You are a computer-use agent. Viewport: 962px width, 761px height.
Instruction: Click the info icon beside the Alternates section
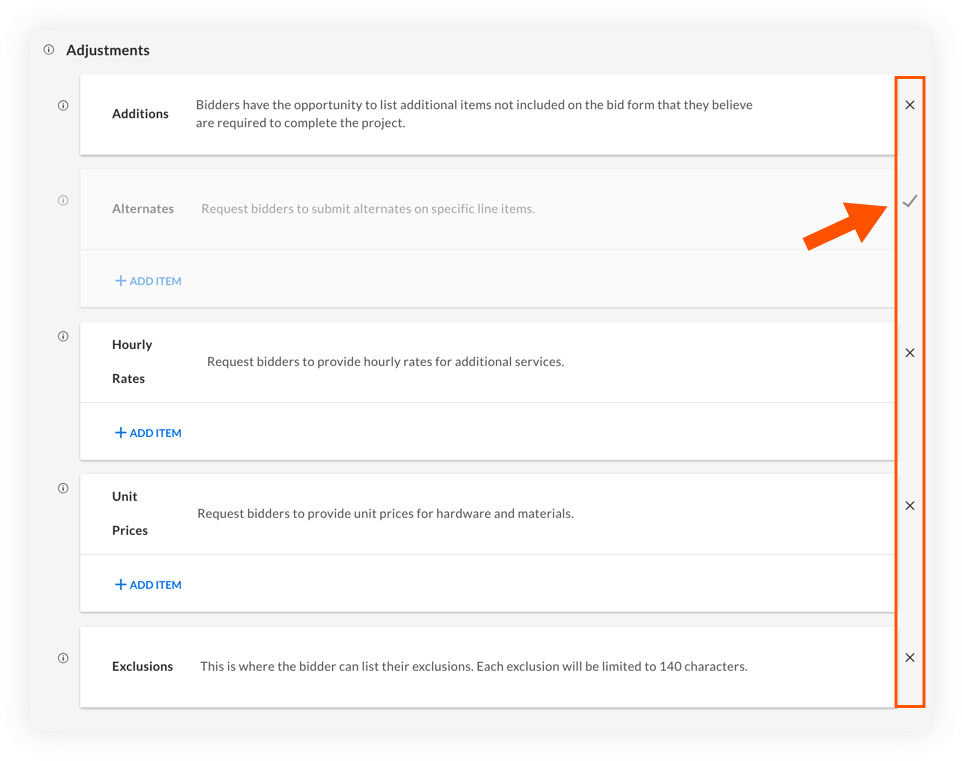[x=63, y=200]
